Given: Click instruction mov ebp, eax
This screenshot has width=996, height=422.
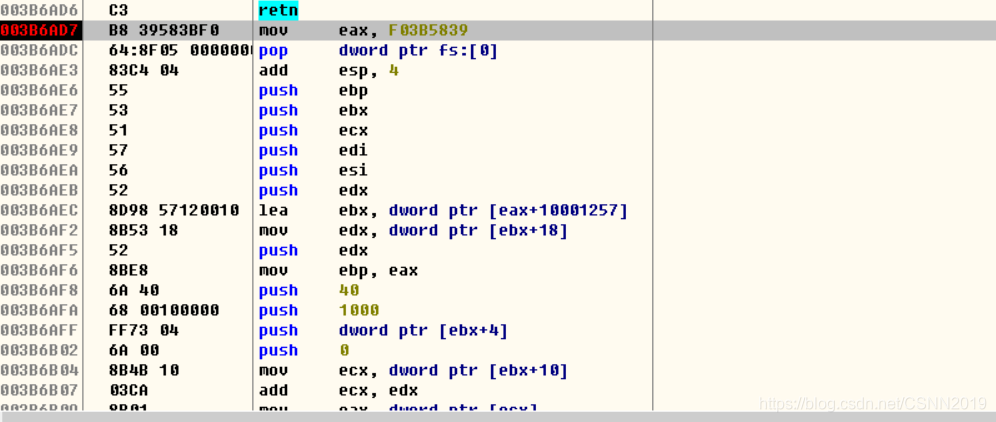Looking at the screenshot, I should pyautogui.click(x=338, y=271).
